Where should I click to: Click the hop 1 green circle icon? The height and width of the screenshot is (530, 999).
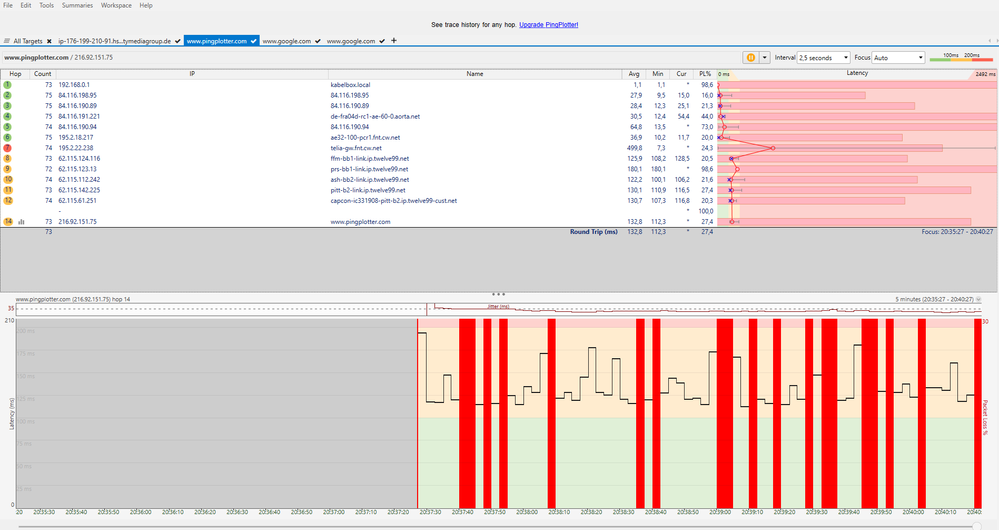(8, 85)
